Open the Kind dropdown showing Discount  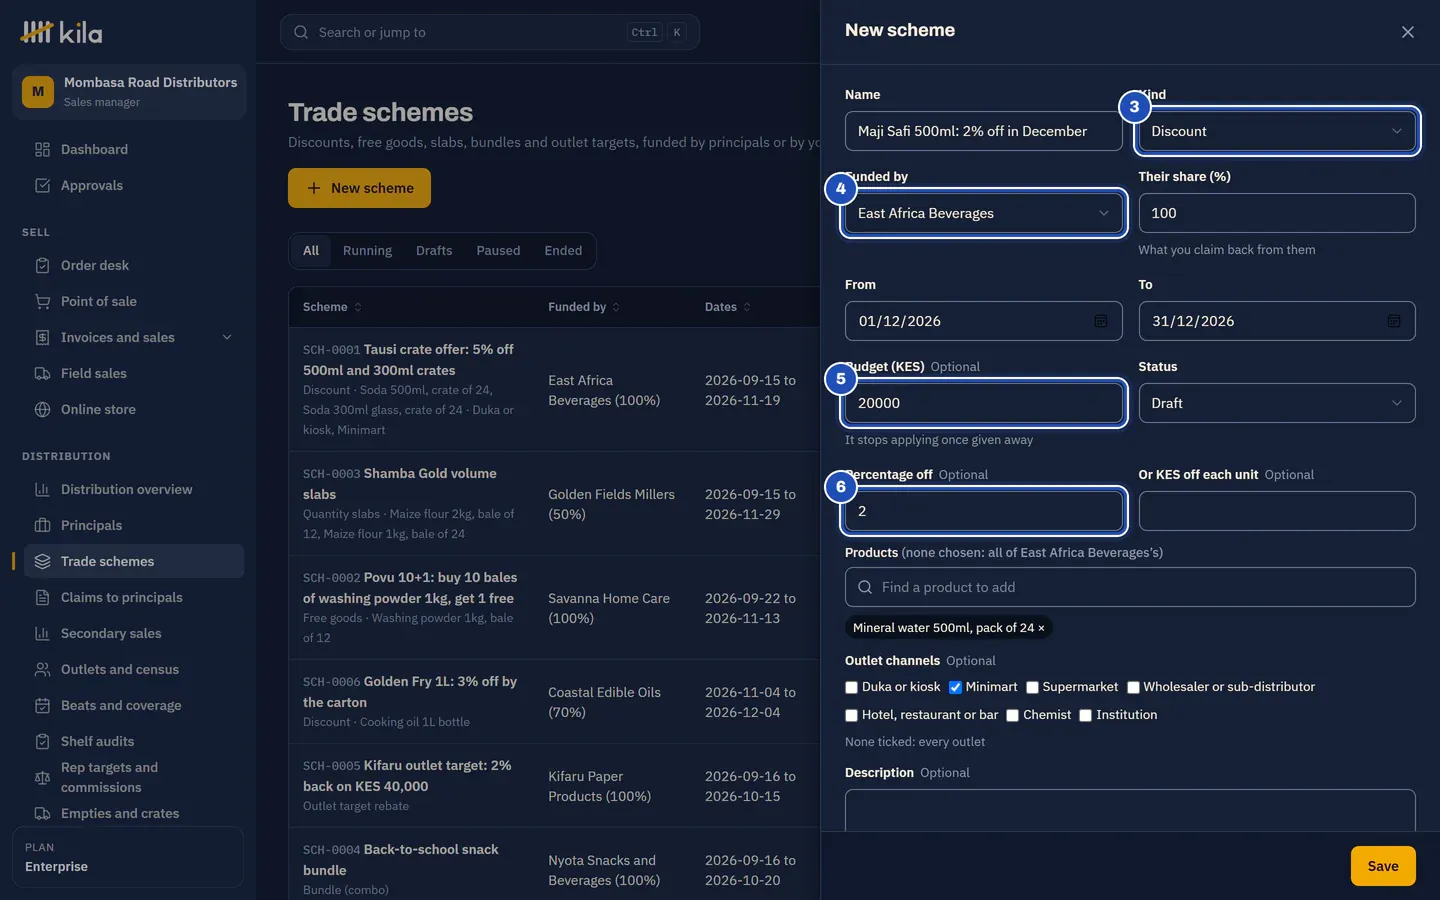click(1276, 131)
